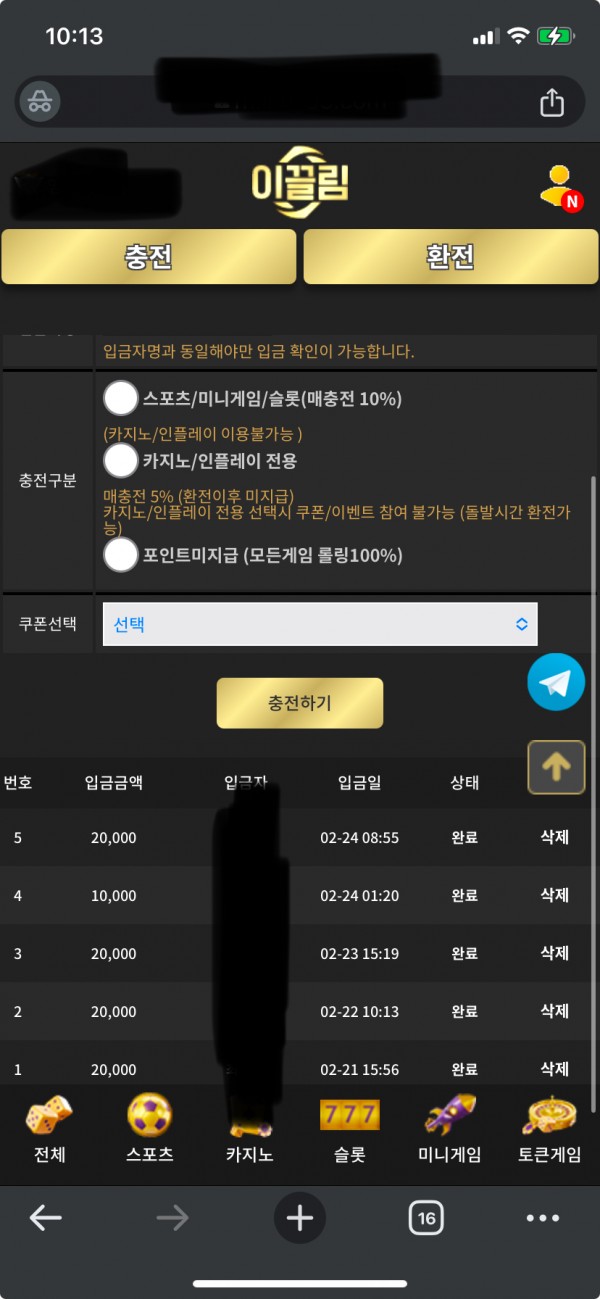This screenshot has width=600, height=1299.
Task: Delete deposit record number 5
Action: (555, 837)
